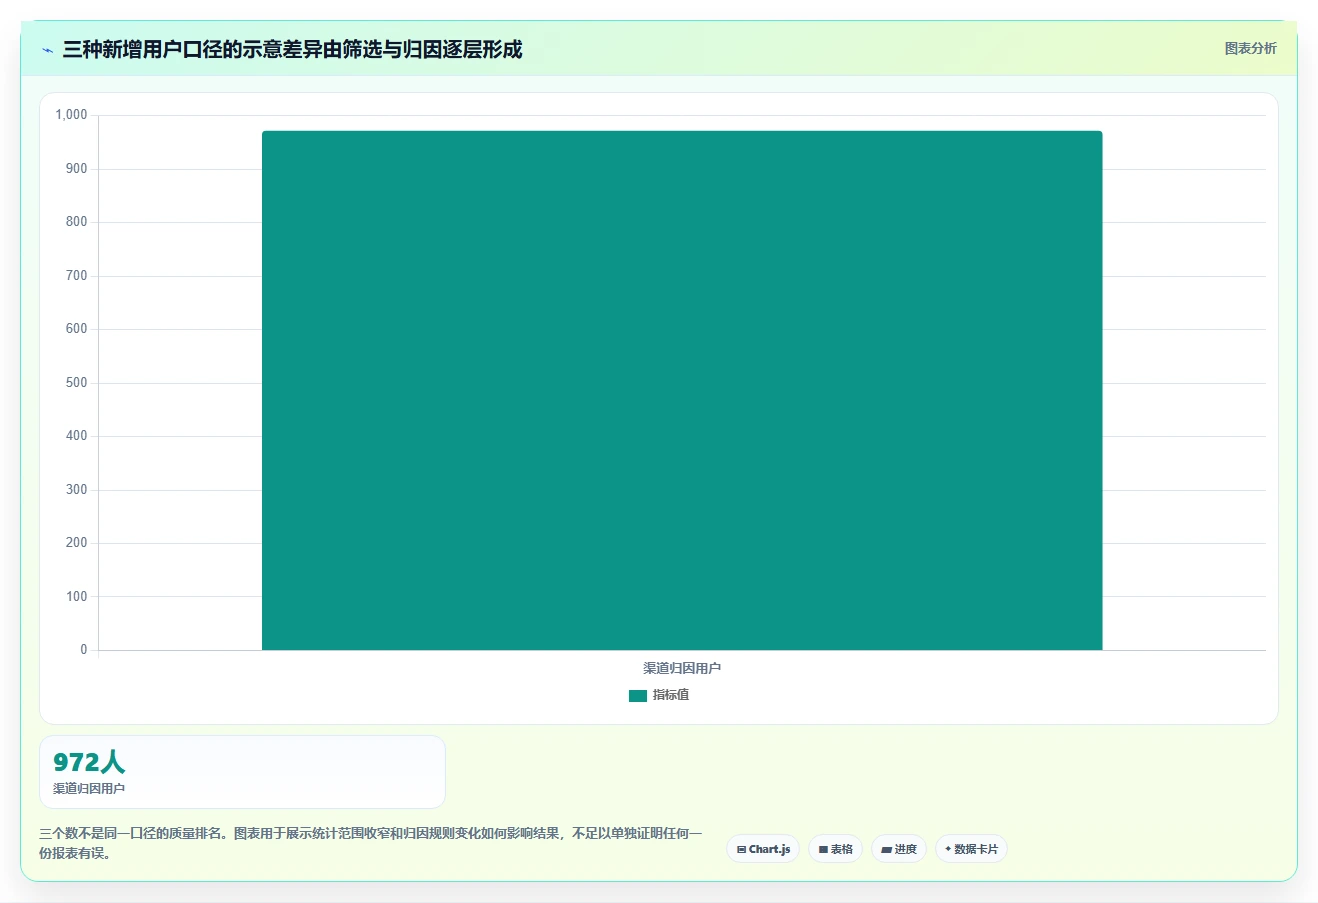Click the 972人 data card value

pyautogui.click(x=89, y=762)
